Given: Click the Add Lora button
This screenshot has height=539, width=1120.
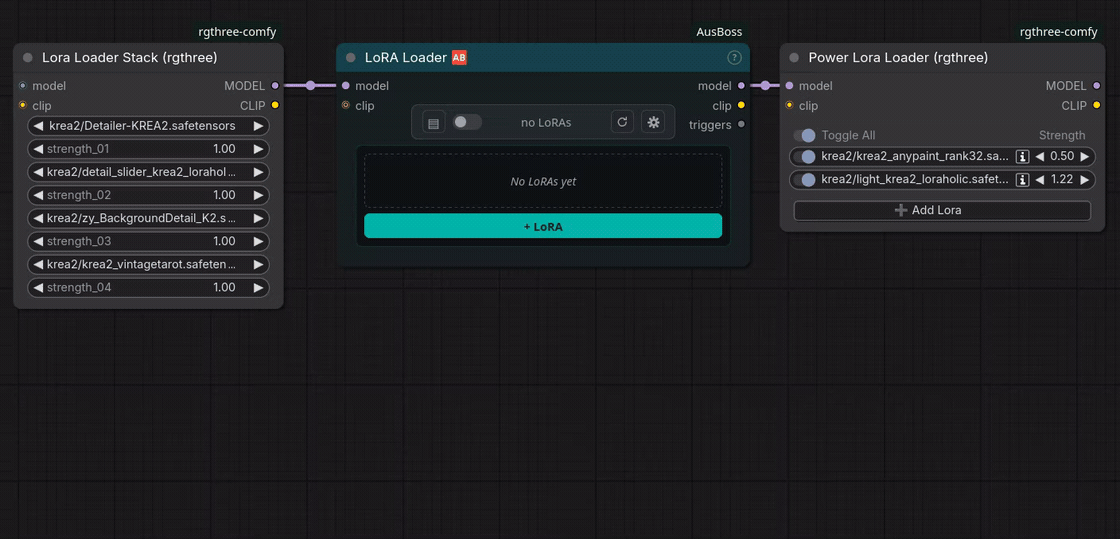Looking at the screenshot, I should (x=942, y=211).
